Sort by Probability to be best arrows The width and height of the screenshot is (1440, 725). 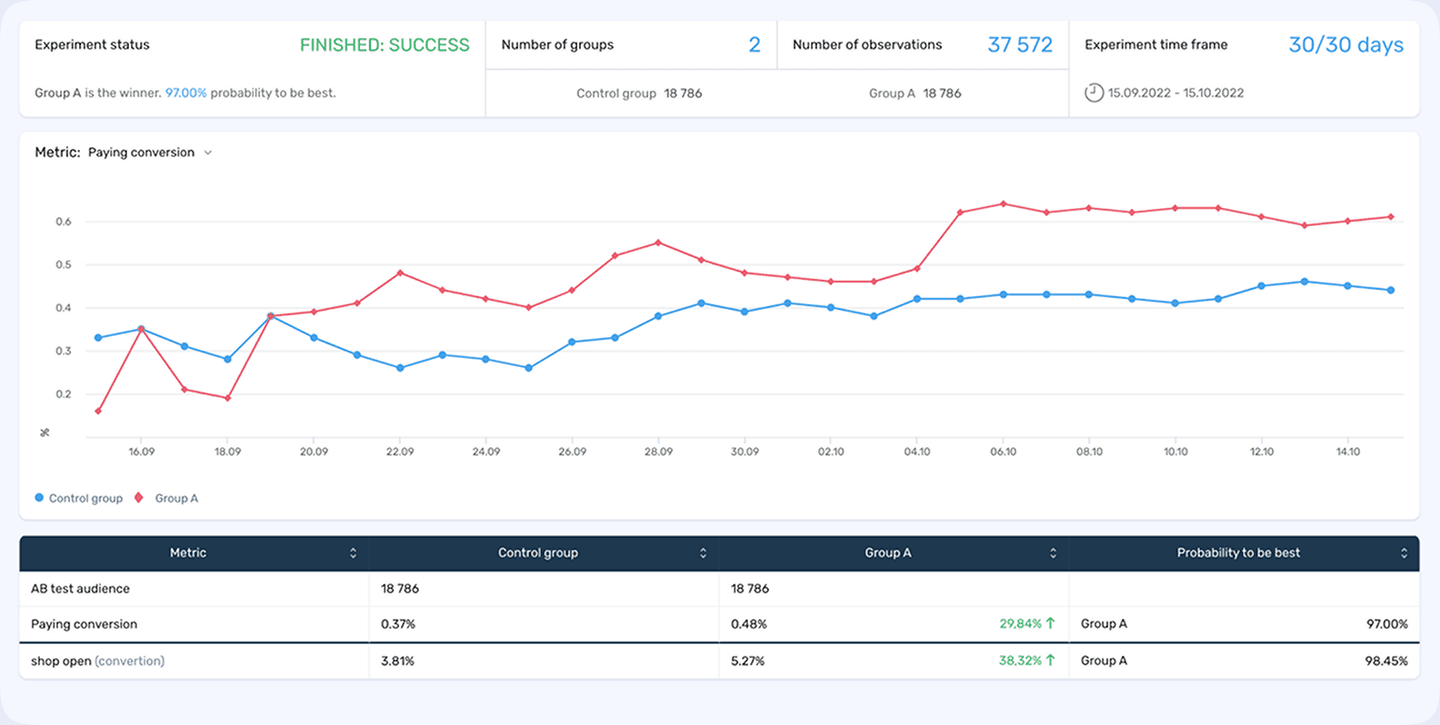coord(1404,553)
